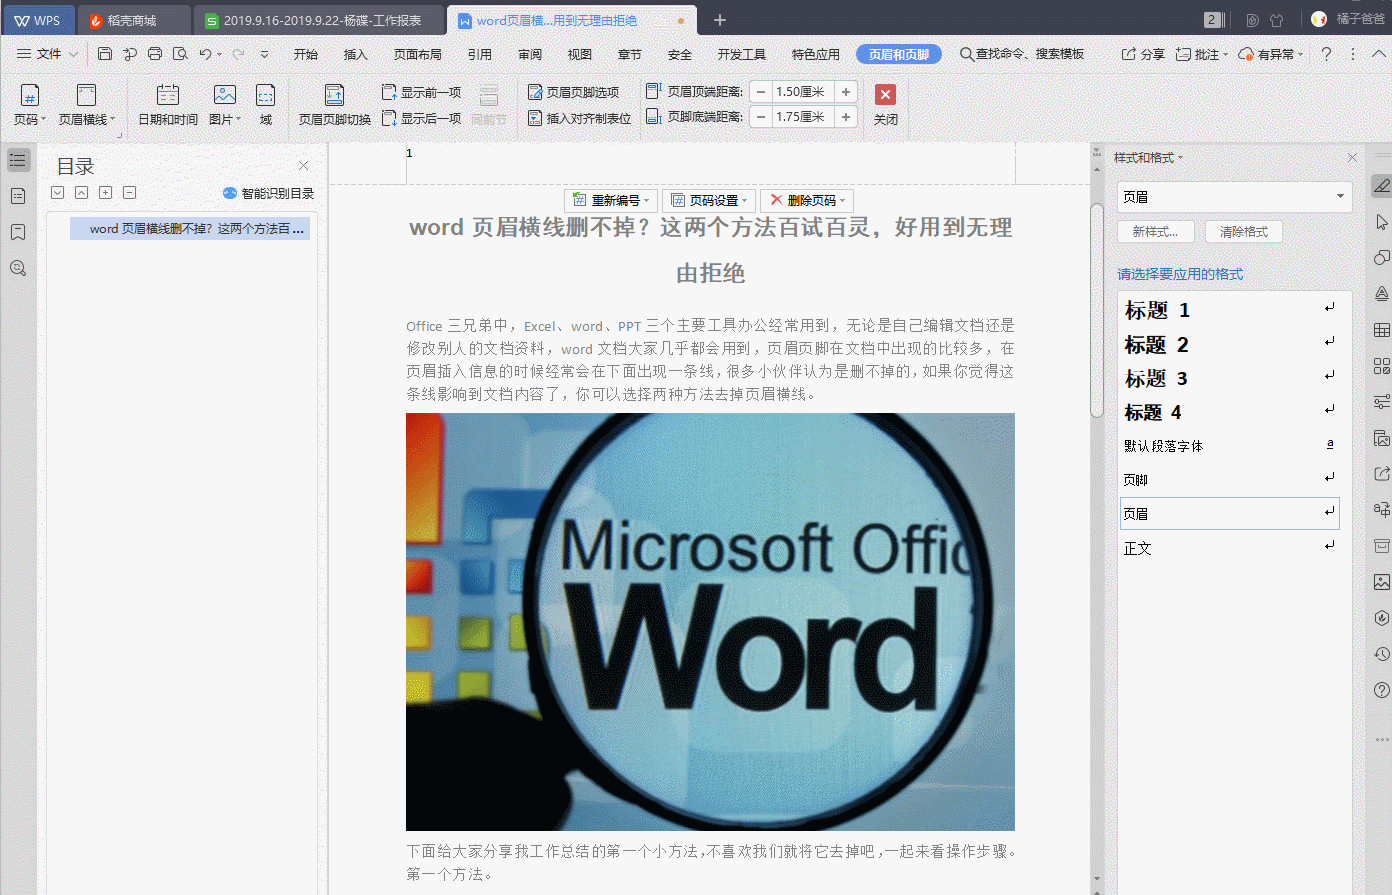This screenshot has width=1392, height=895.
Task: Select the outline heading entry in 目录
Action: [x=190, y=228]
